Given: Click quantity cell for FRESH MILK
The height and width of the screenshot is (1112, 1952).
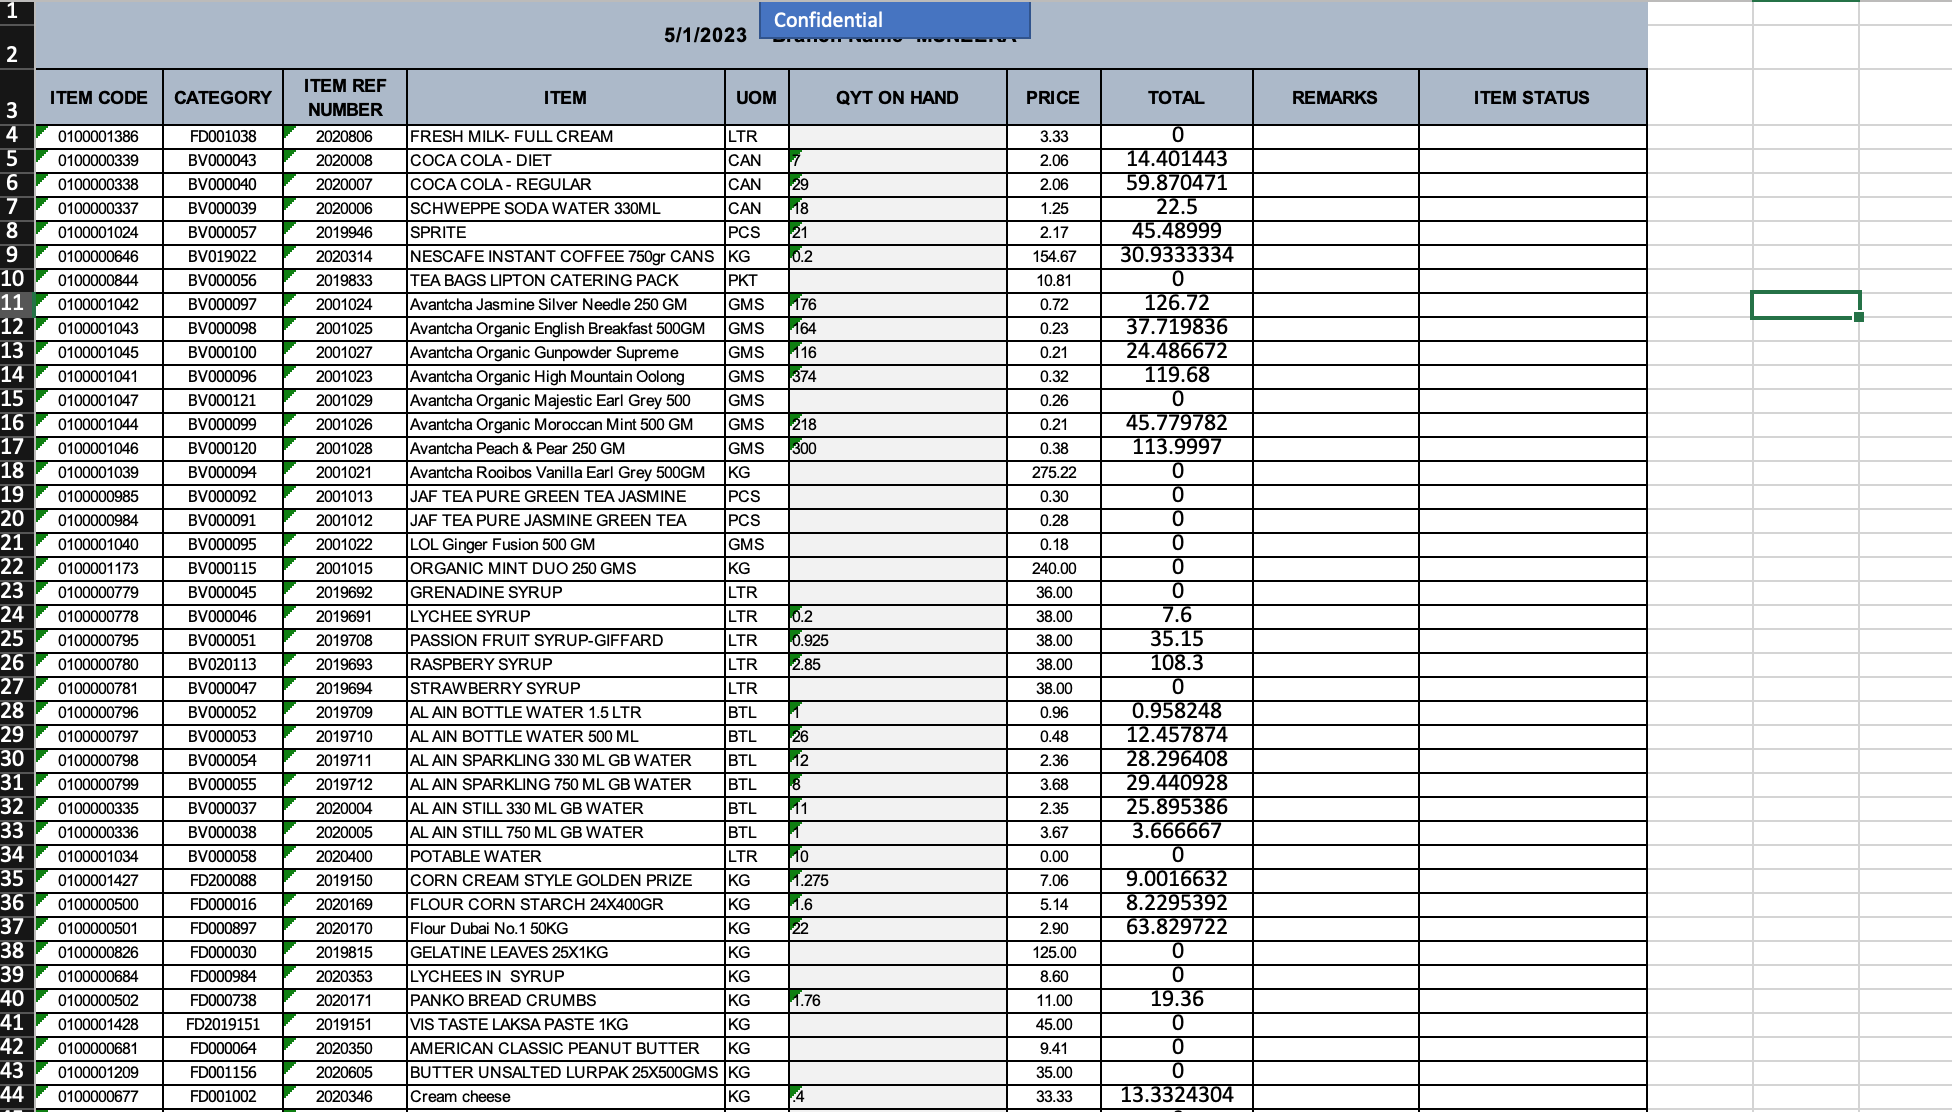Looking at the screenshot, I should click(897, 137).
